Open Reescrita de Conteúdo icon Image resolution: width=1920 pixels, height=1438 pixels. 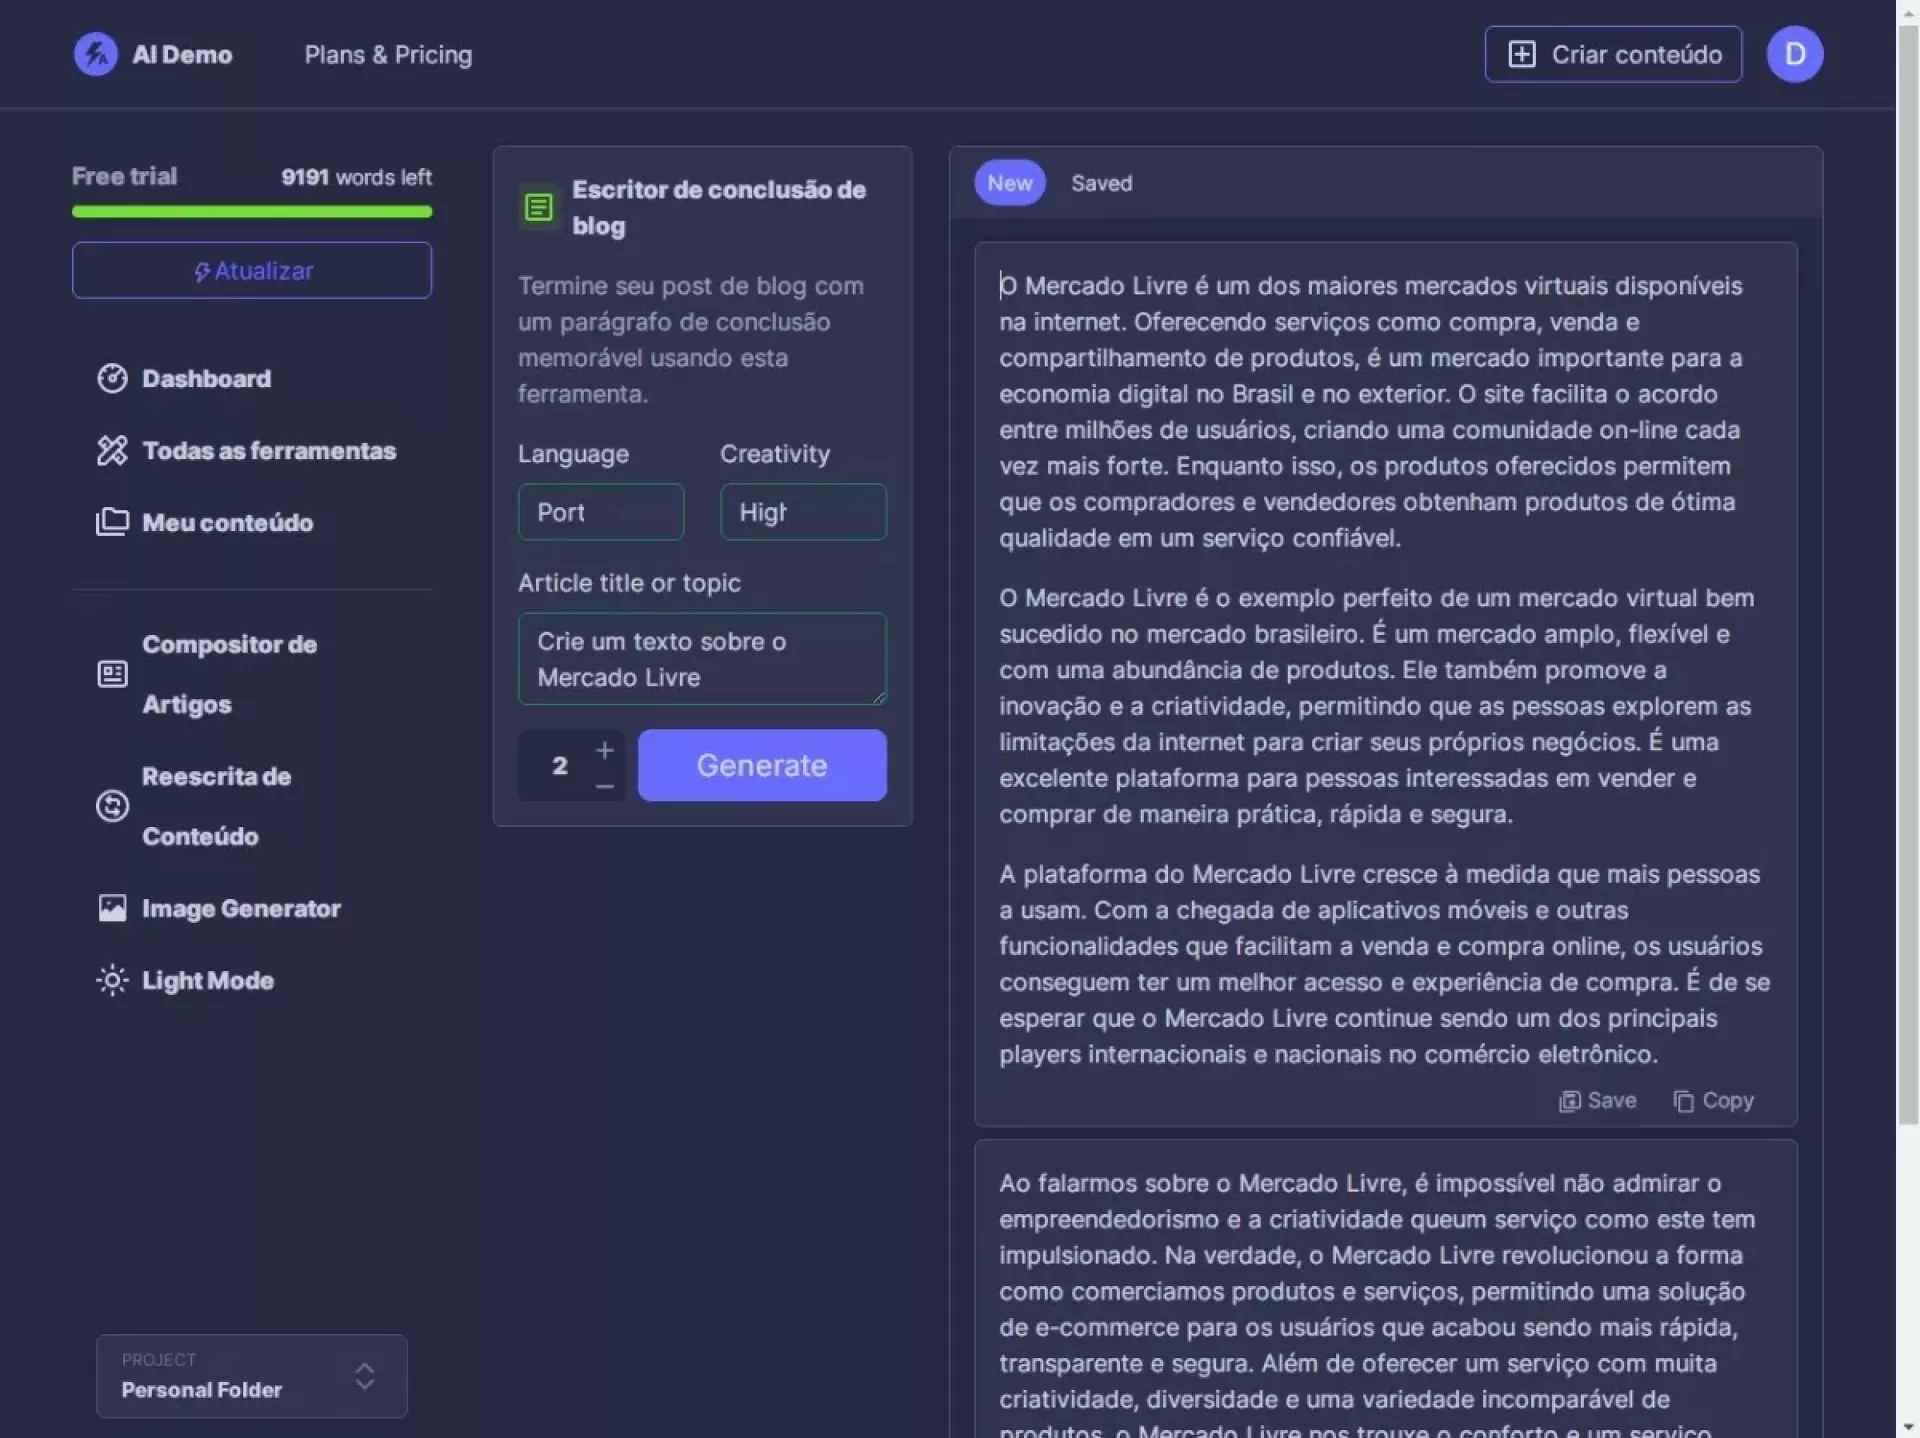(x=112, y=806)
